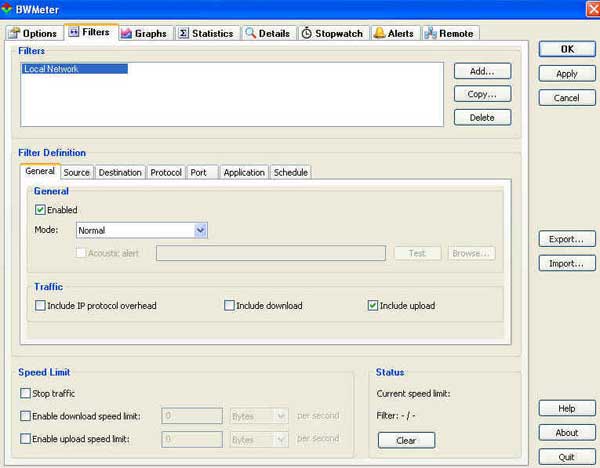The width and height of the screenshot is (600, 468).
Task: Open the Port filter tab
Action: [x=202, y=173]
